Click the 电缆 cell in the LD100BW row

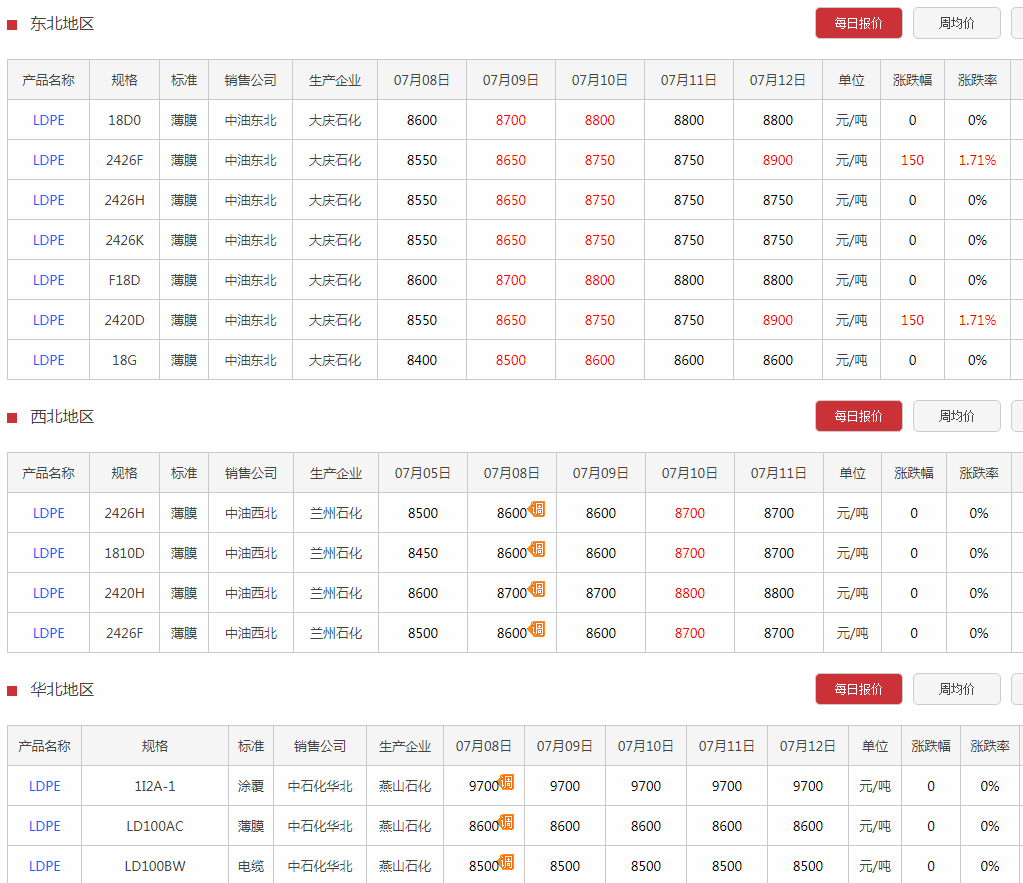tap(251, 866)
